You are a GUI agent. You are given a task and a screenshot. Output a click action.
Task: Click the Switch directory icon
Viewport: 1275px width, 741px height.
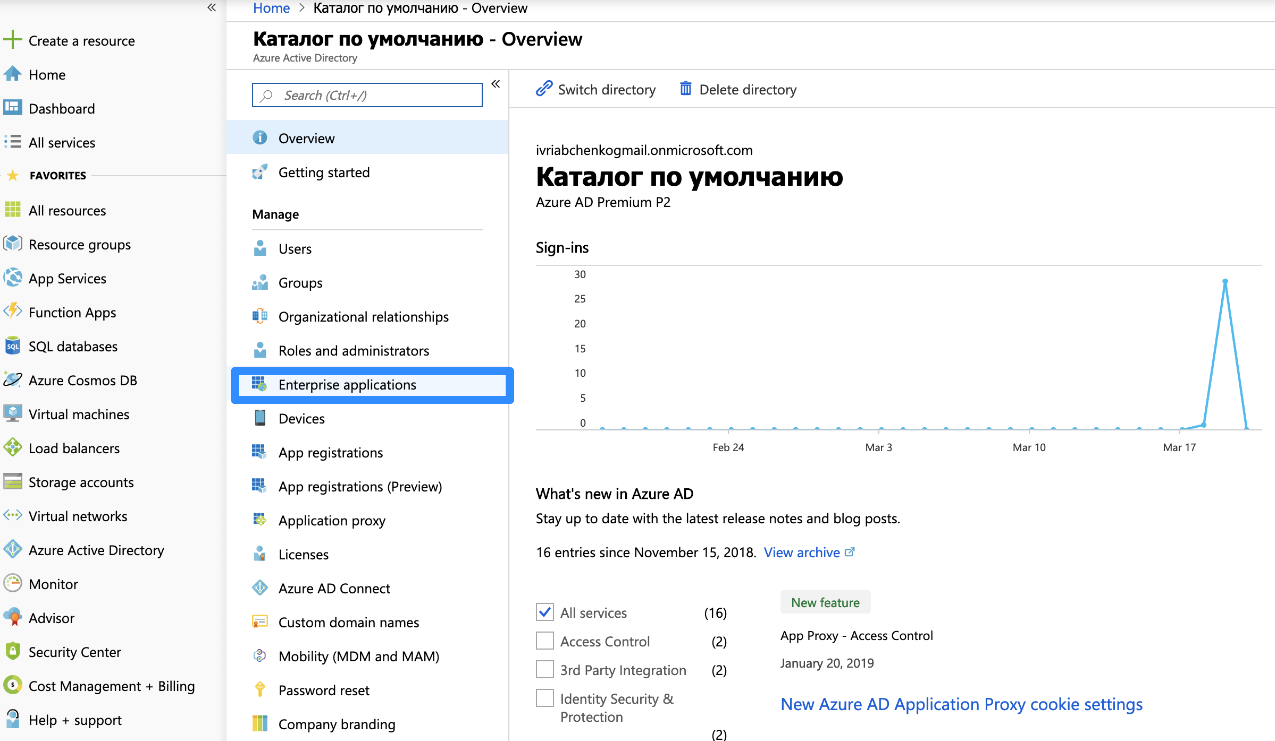(544, 89)
